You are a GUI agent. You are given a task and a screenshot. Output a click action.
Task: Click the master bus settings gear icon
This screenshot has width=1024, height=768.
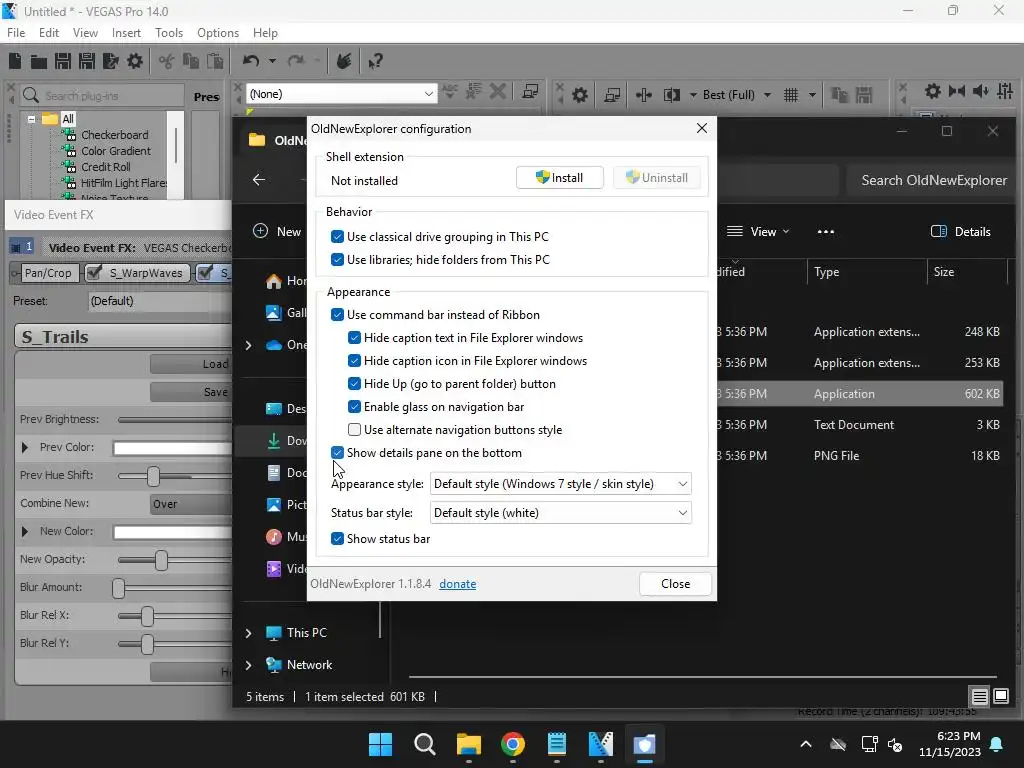(x=933, y=91)
